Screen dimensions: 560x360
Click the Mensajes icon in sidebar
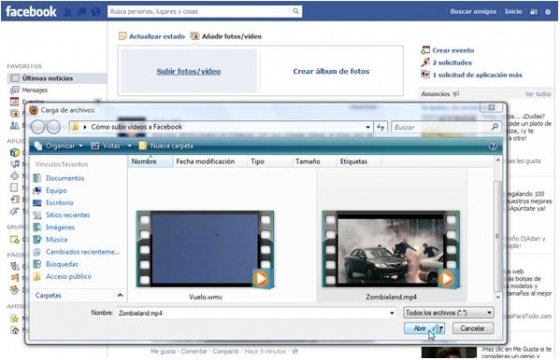tap(14, 90)
